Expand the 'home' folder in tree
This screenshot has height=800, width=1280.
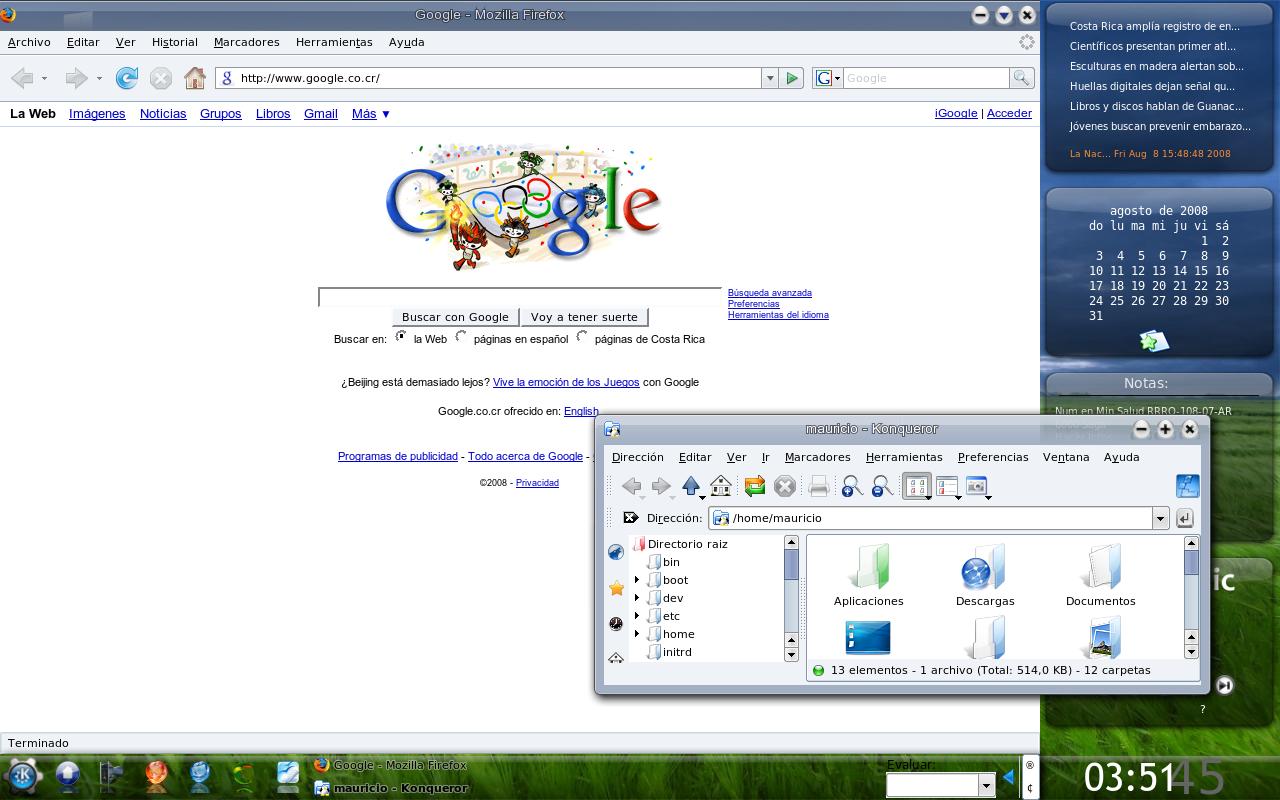[x=636, y=634]
